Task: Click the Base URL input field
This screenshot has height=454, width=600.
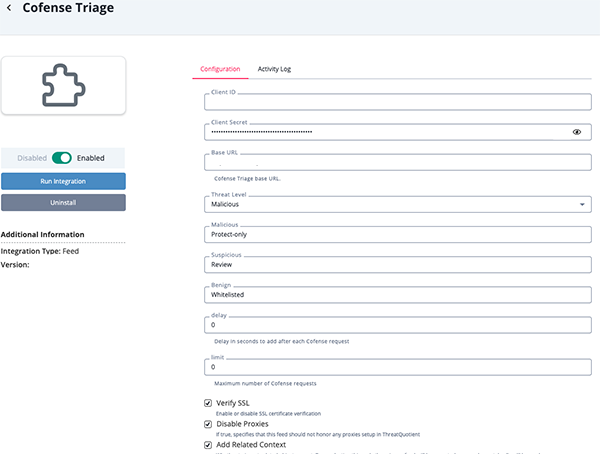Action: point(397,162)
